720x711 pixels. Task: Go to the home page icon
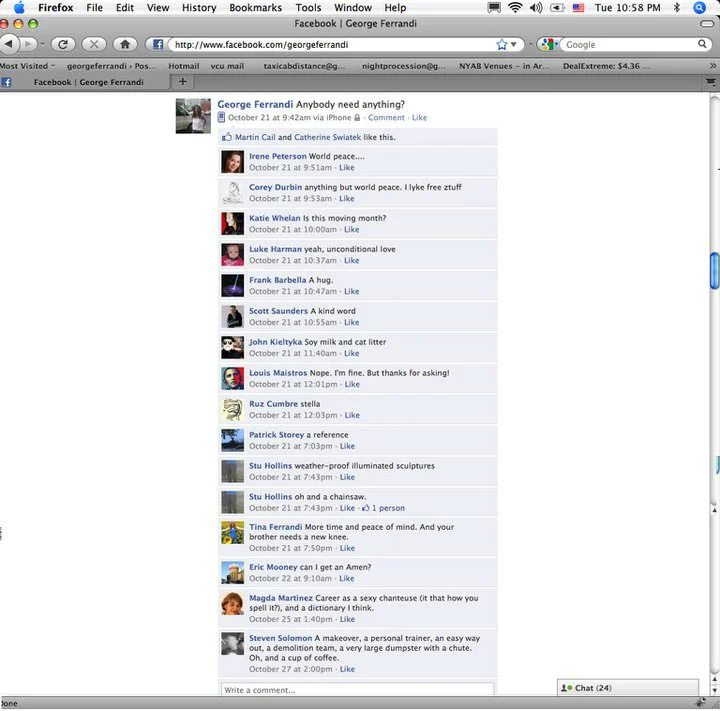[x=125, y=44]
